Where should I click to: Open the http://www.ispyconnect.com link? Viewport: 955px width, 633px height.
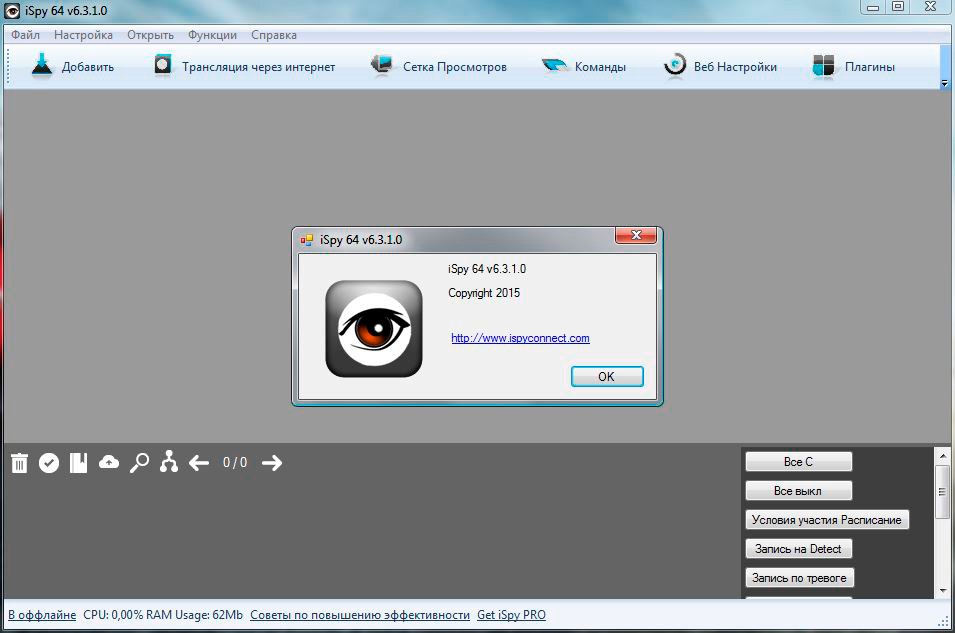(x=520, y=338)
